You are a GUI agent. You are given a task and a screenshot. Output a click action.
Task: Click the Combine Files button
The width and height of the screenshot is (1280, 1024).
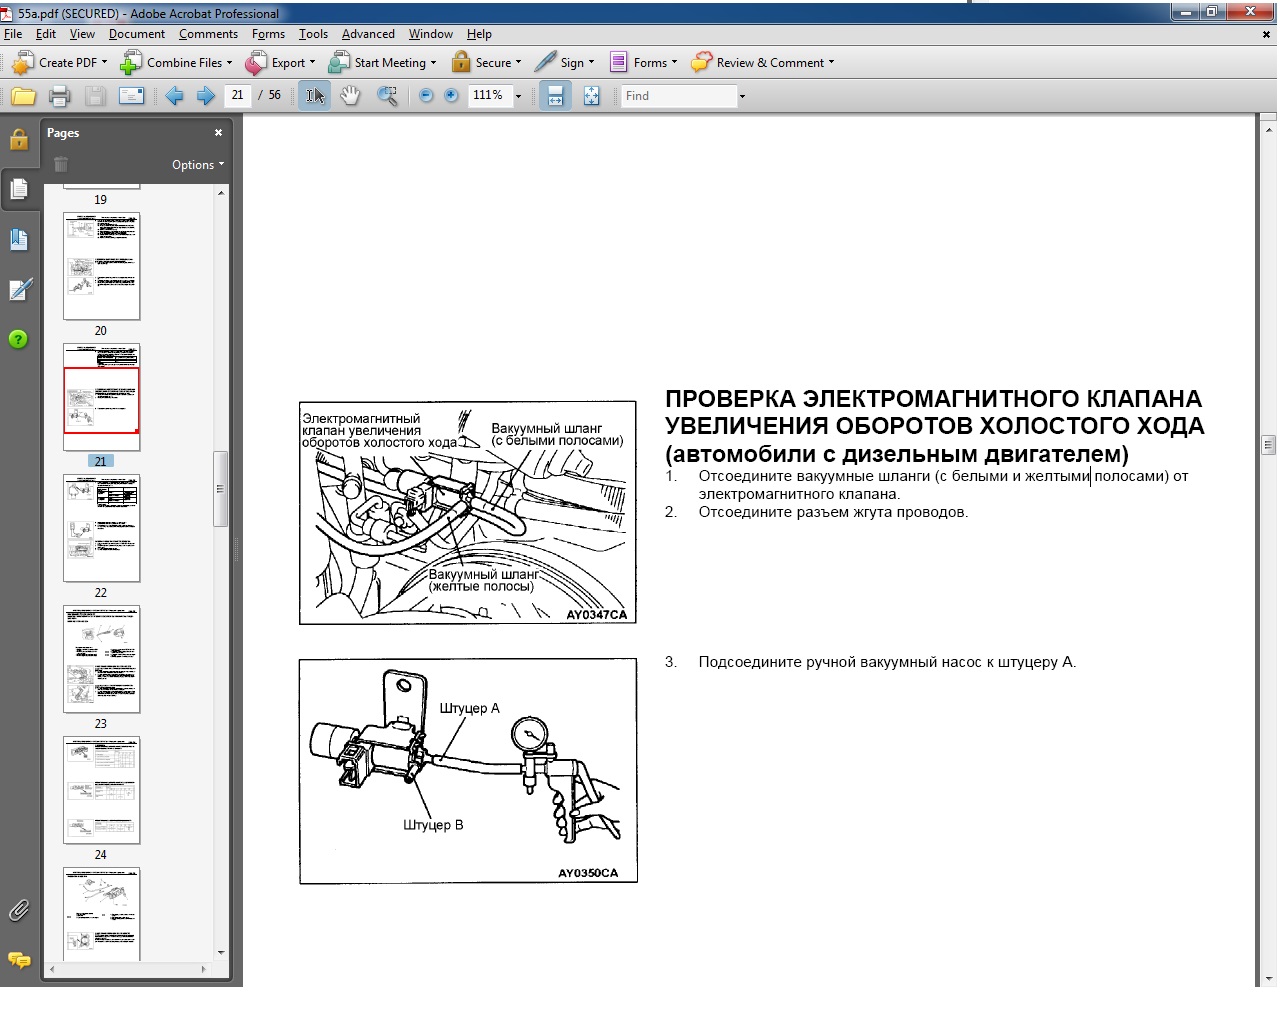pos(176,63)
